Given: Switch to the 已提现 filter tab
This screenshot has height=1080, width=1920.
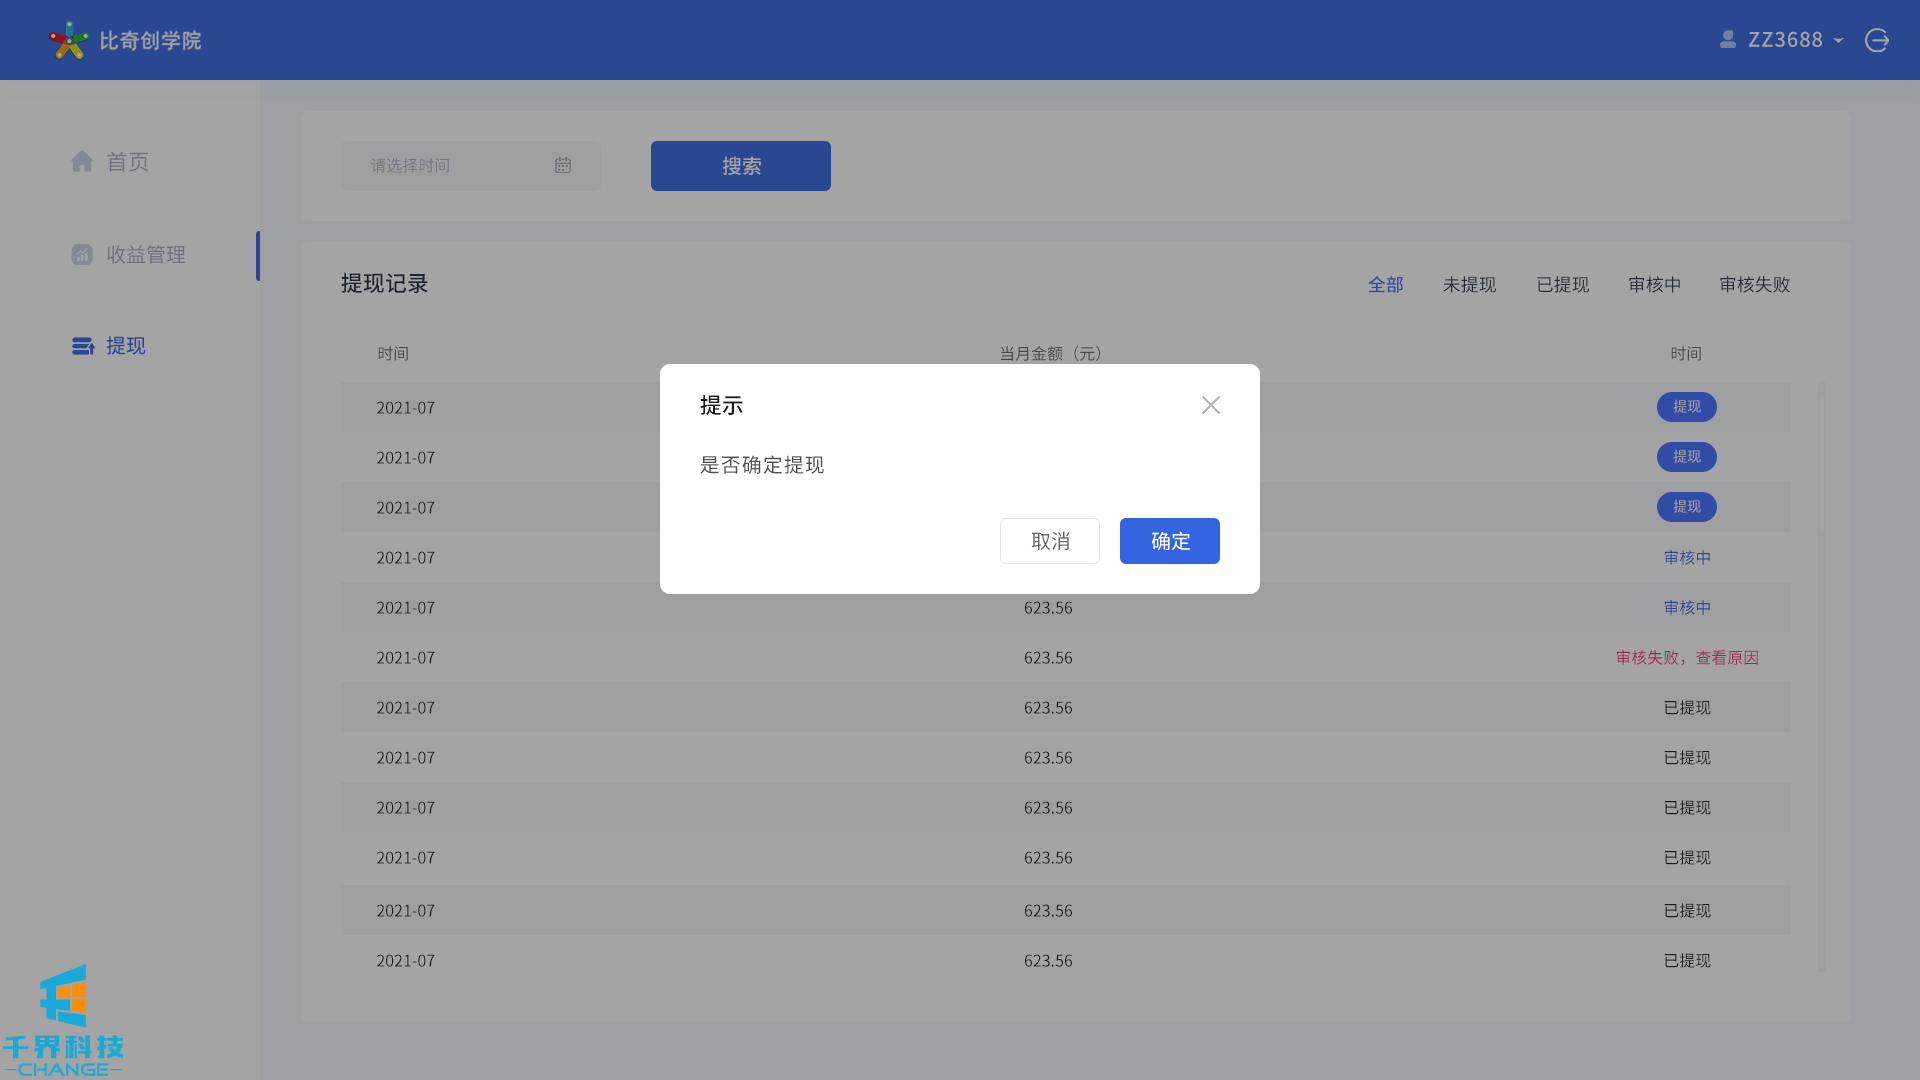Looking at the screenshot, I should (x=1562, y=285).
